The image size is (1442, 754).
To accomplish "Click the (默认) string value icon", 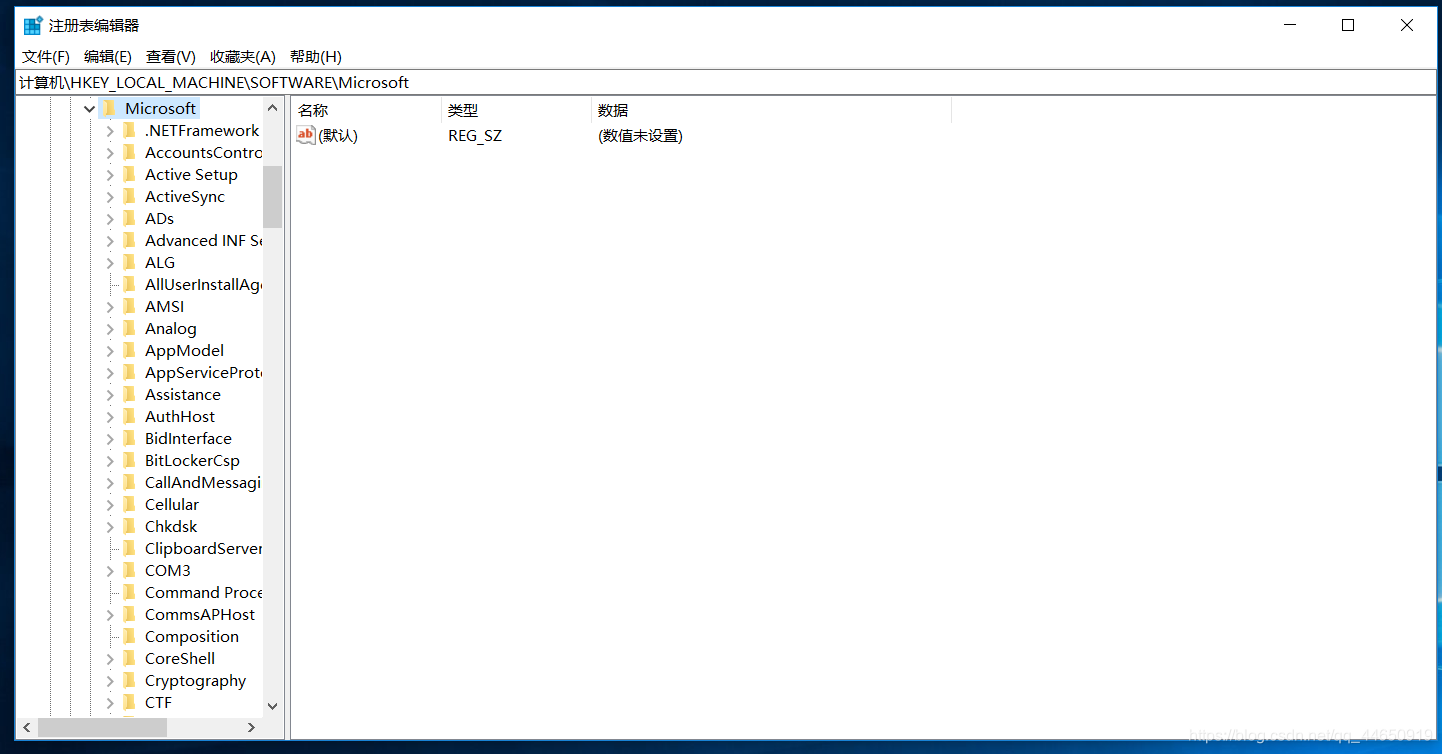I will click(306, 135).
